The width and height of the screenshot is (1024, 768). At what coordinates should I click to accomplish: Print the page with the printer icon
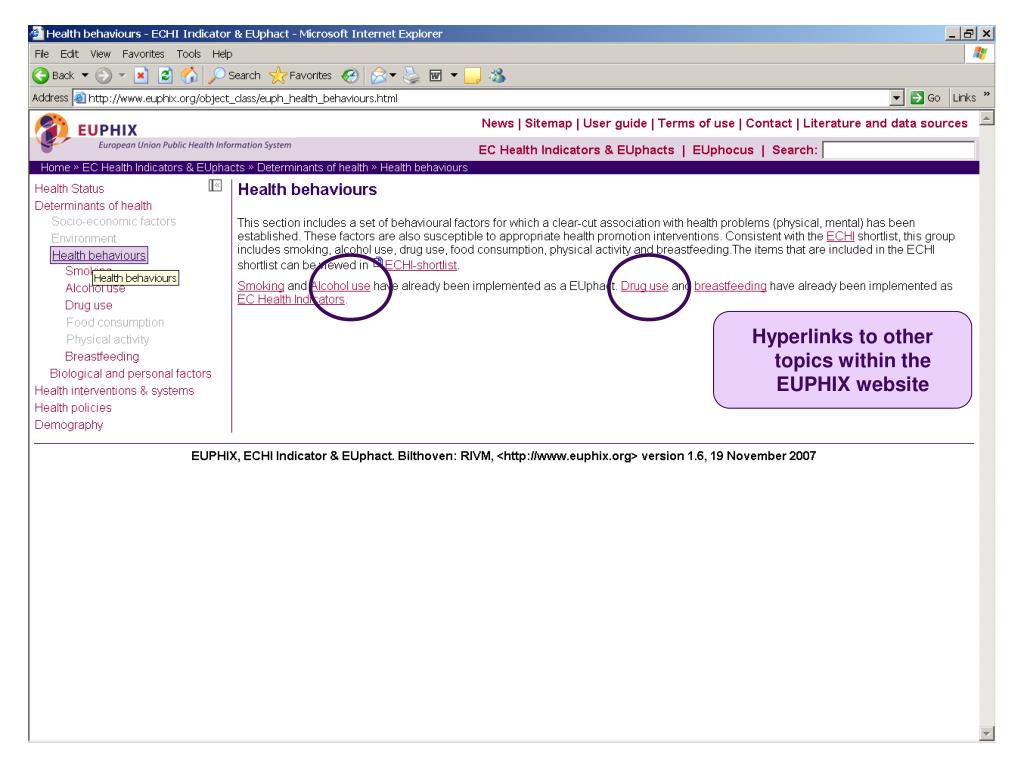click(x=411, y=76)
